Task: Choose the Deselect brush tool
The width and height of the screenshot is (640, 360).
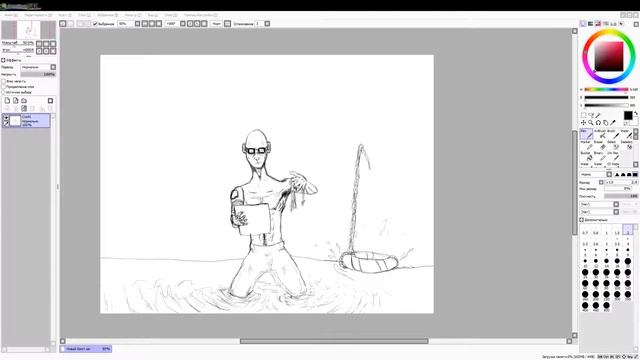Action: tap(626, 145)
